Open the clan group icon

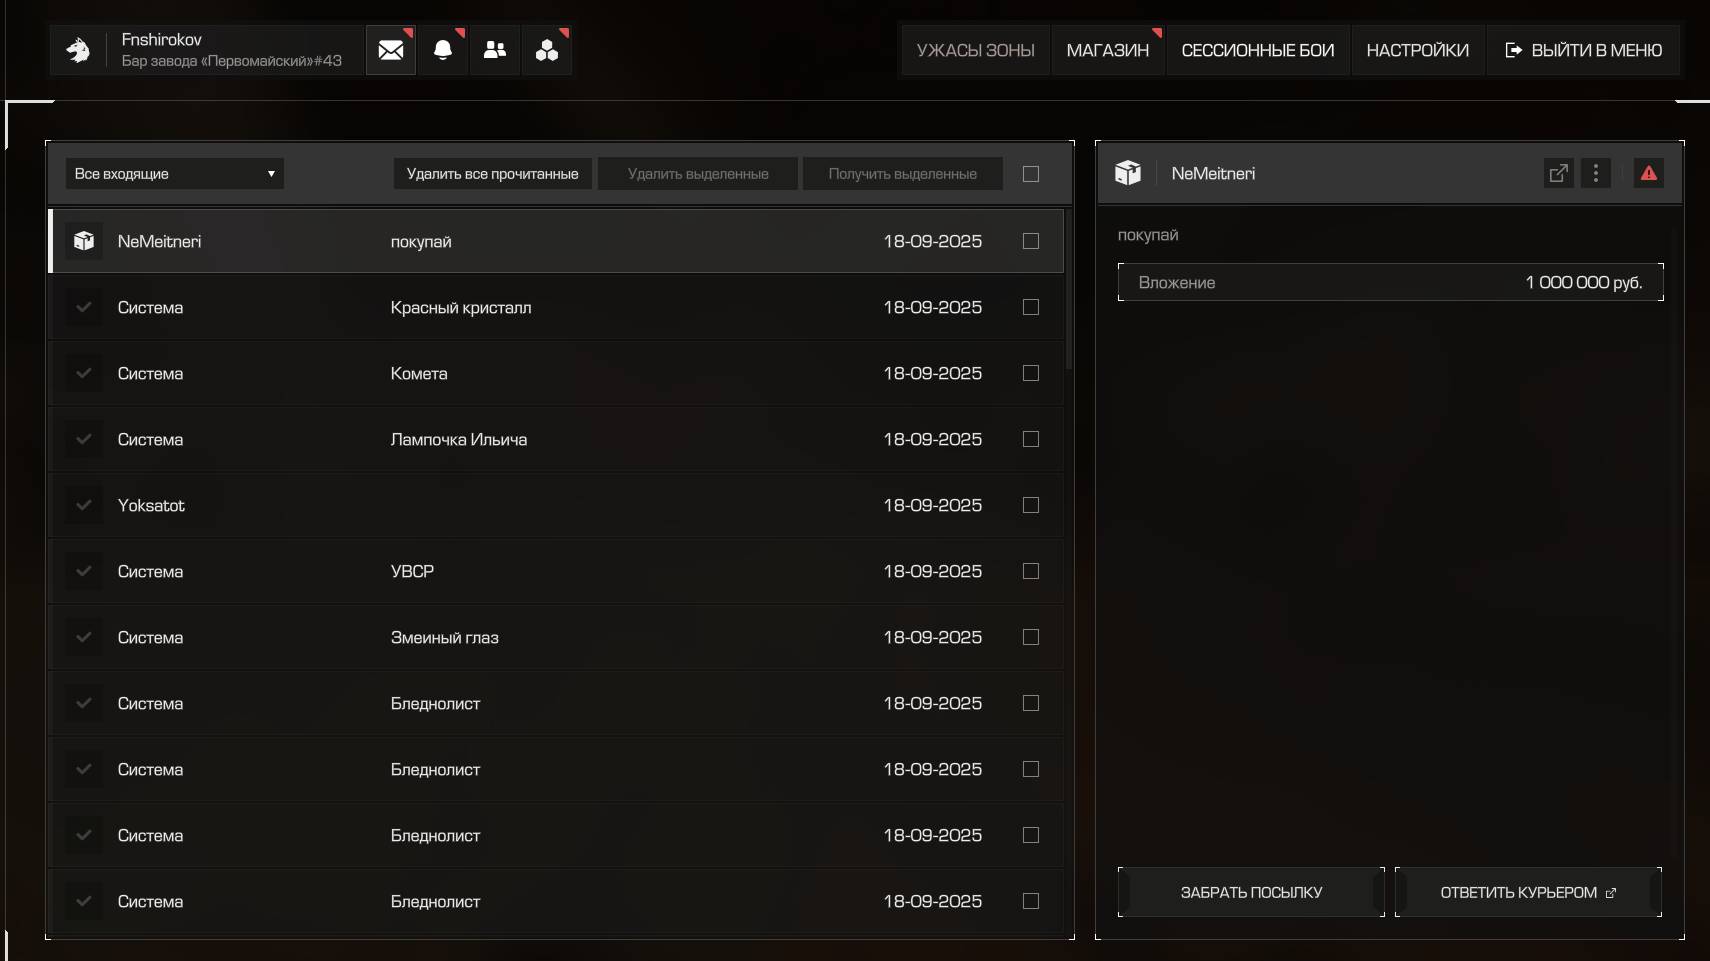pyautogui.click(x=547, y=50)
